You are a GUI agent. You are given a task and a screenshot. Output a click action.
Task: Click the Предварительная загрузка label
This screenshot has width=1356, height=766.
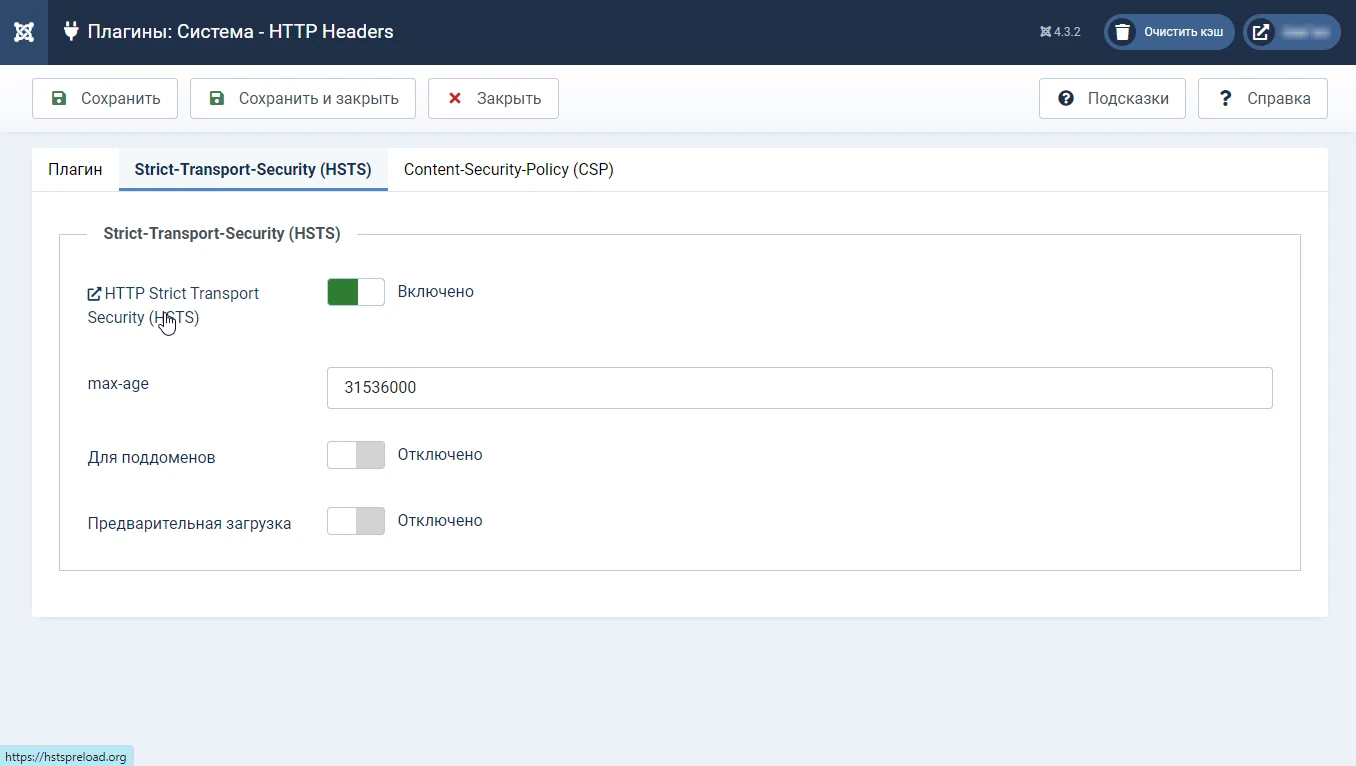190,524
